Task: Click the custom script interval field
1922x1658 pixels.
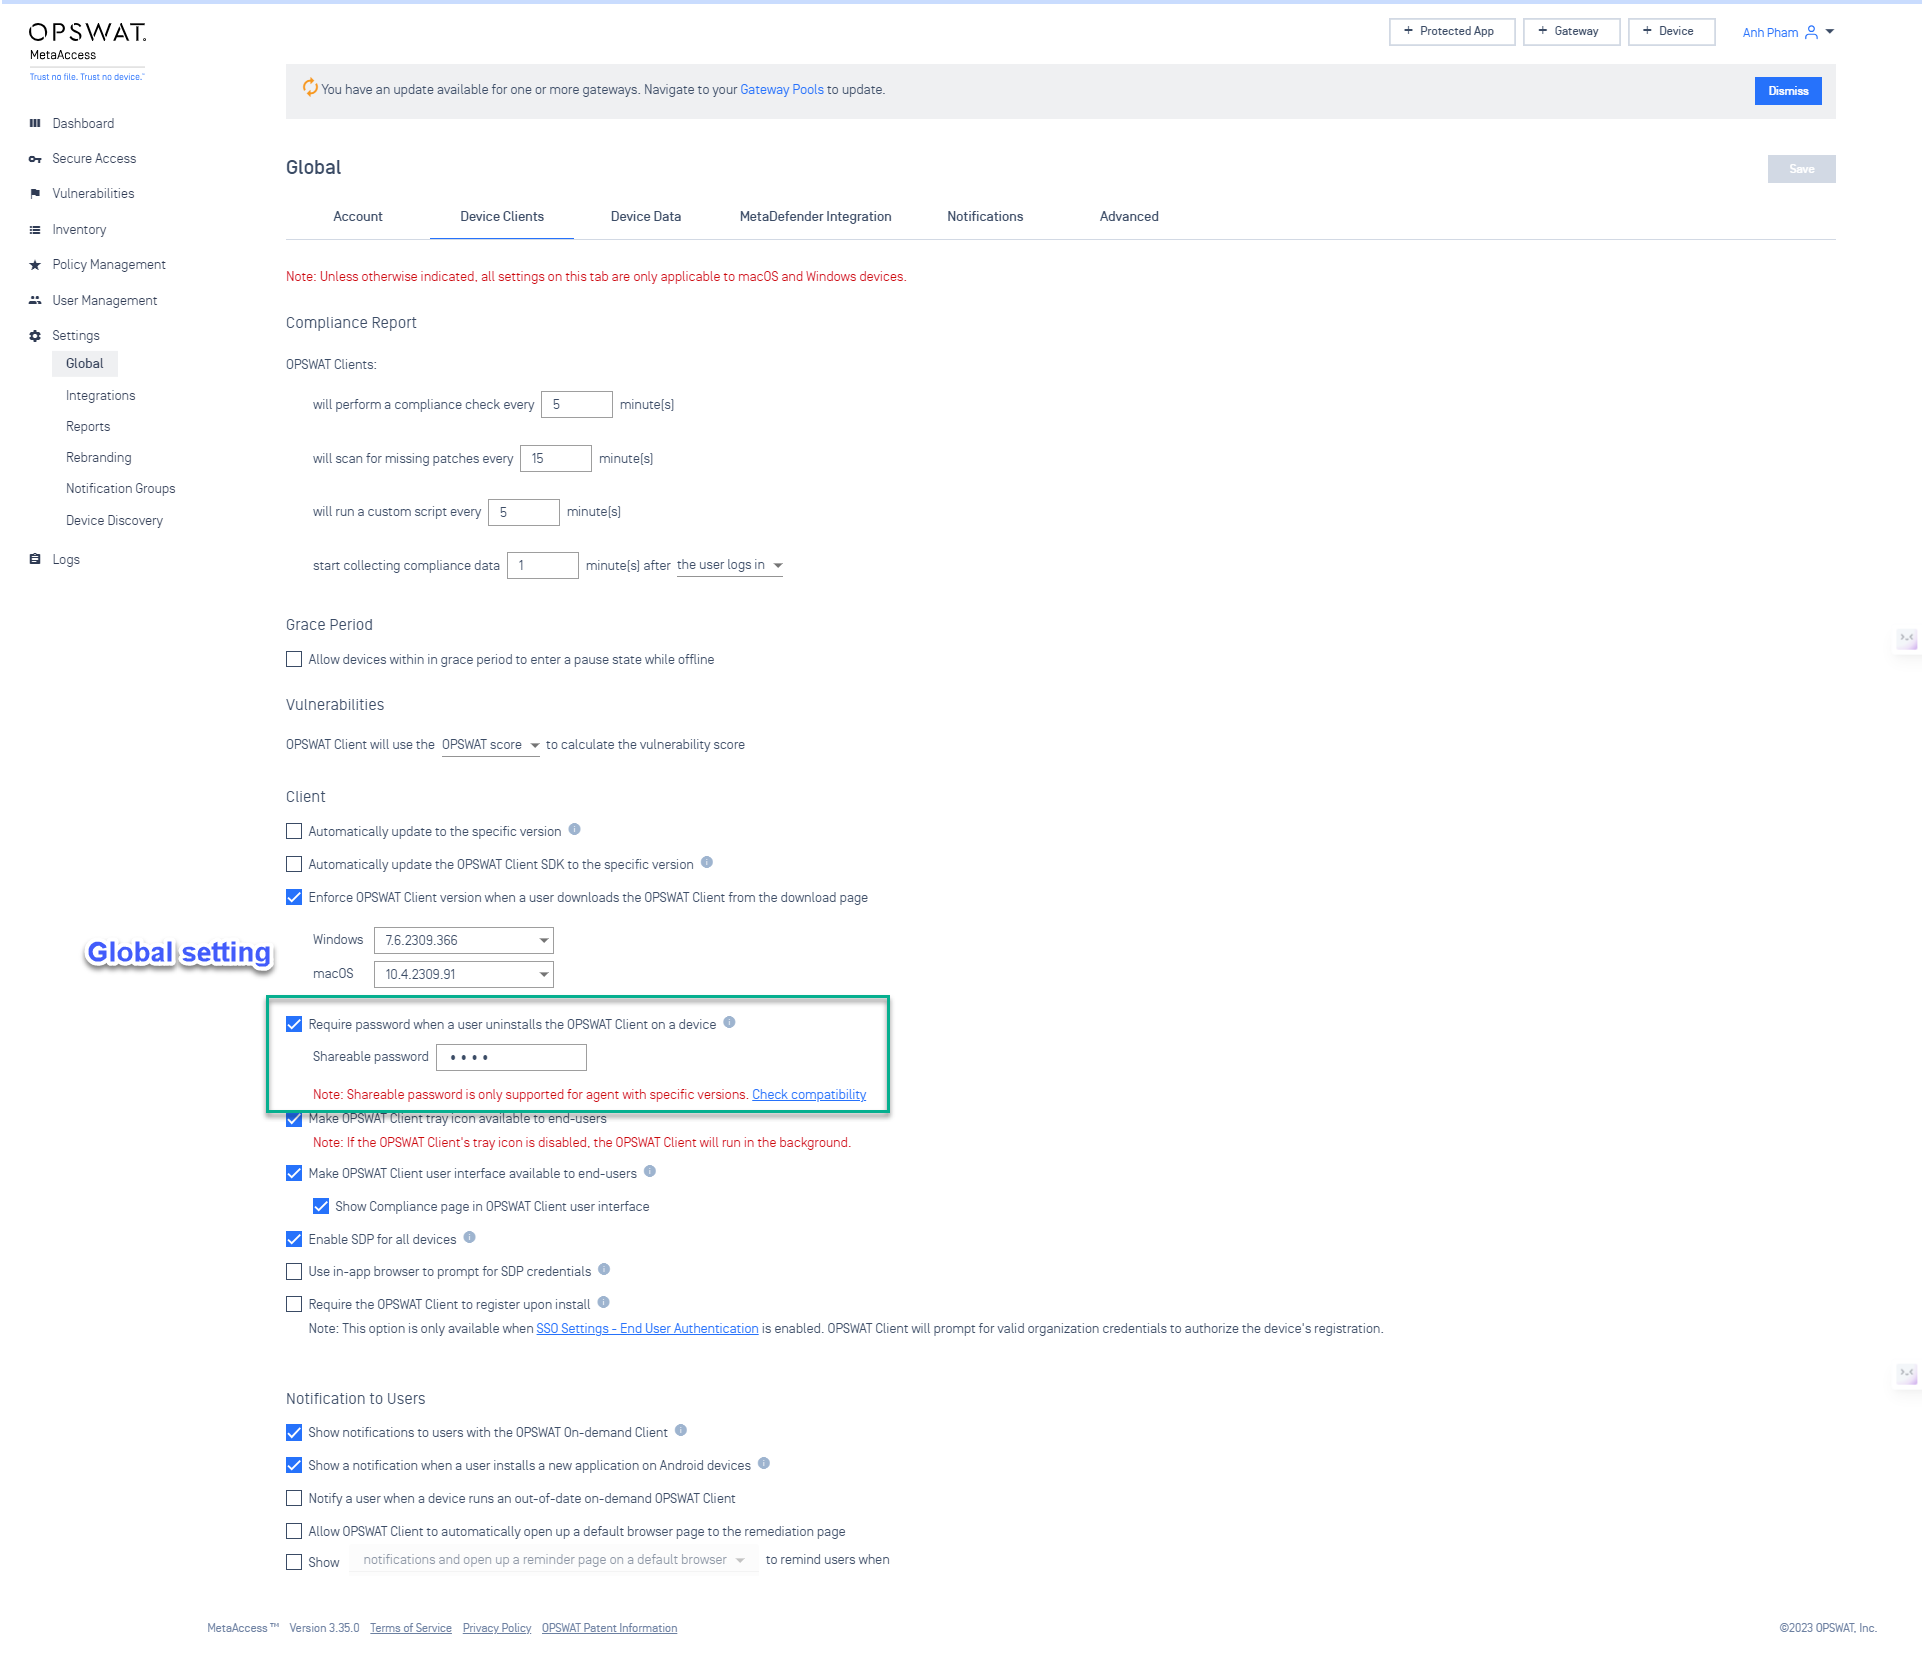Action: (524, 512)
